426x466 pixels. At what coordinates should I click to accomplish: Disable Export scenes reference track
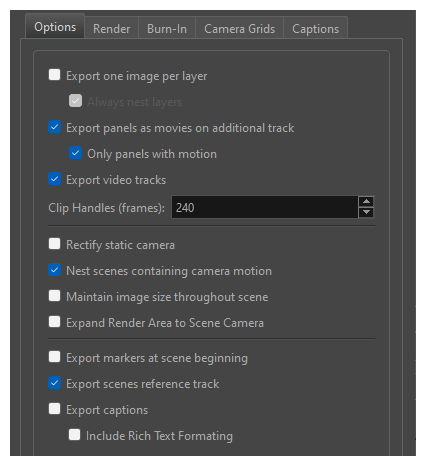tap(54, 383)
